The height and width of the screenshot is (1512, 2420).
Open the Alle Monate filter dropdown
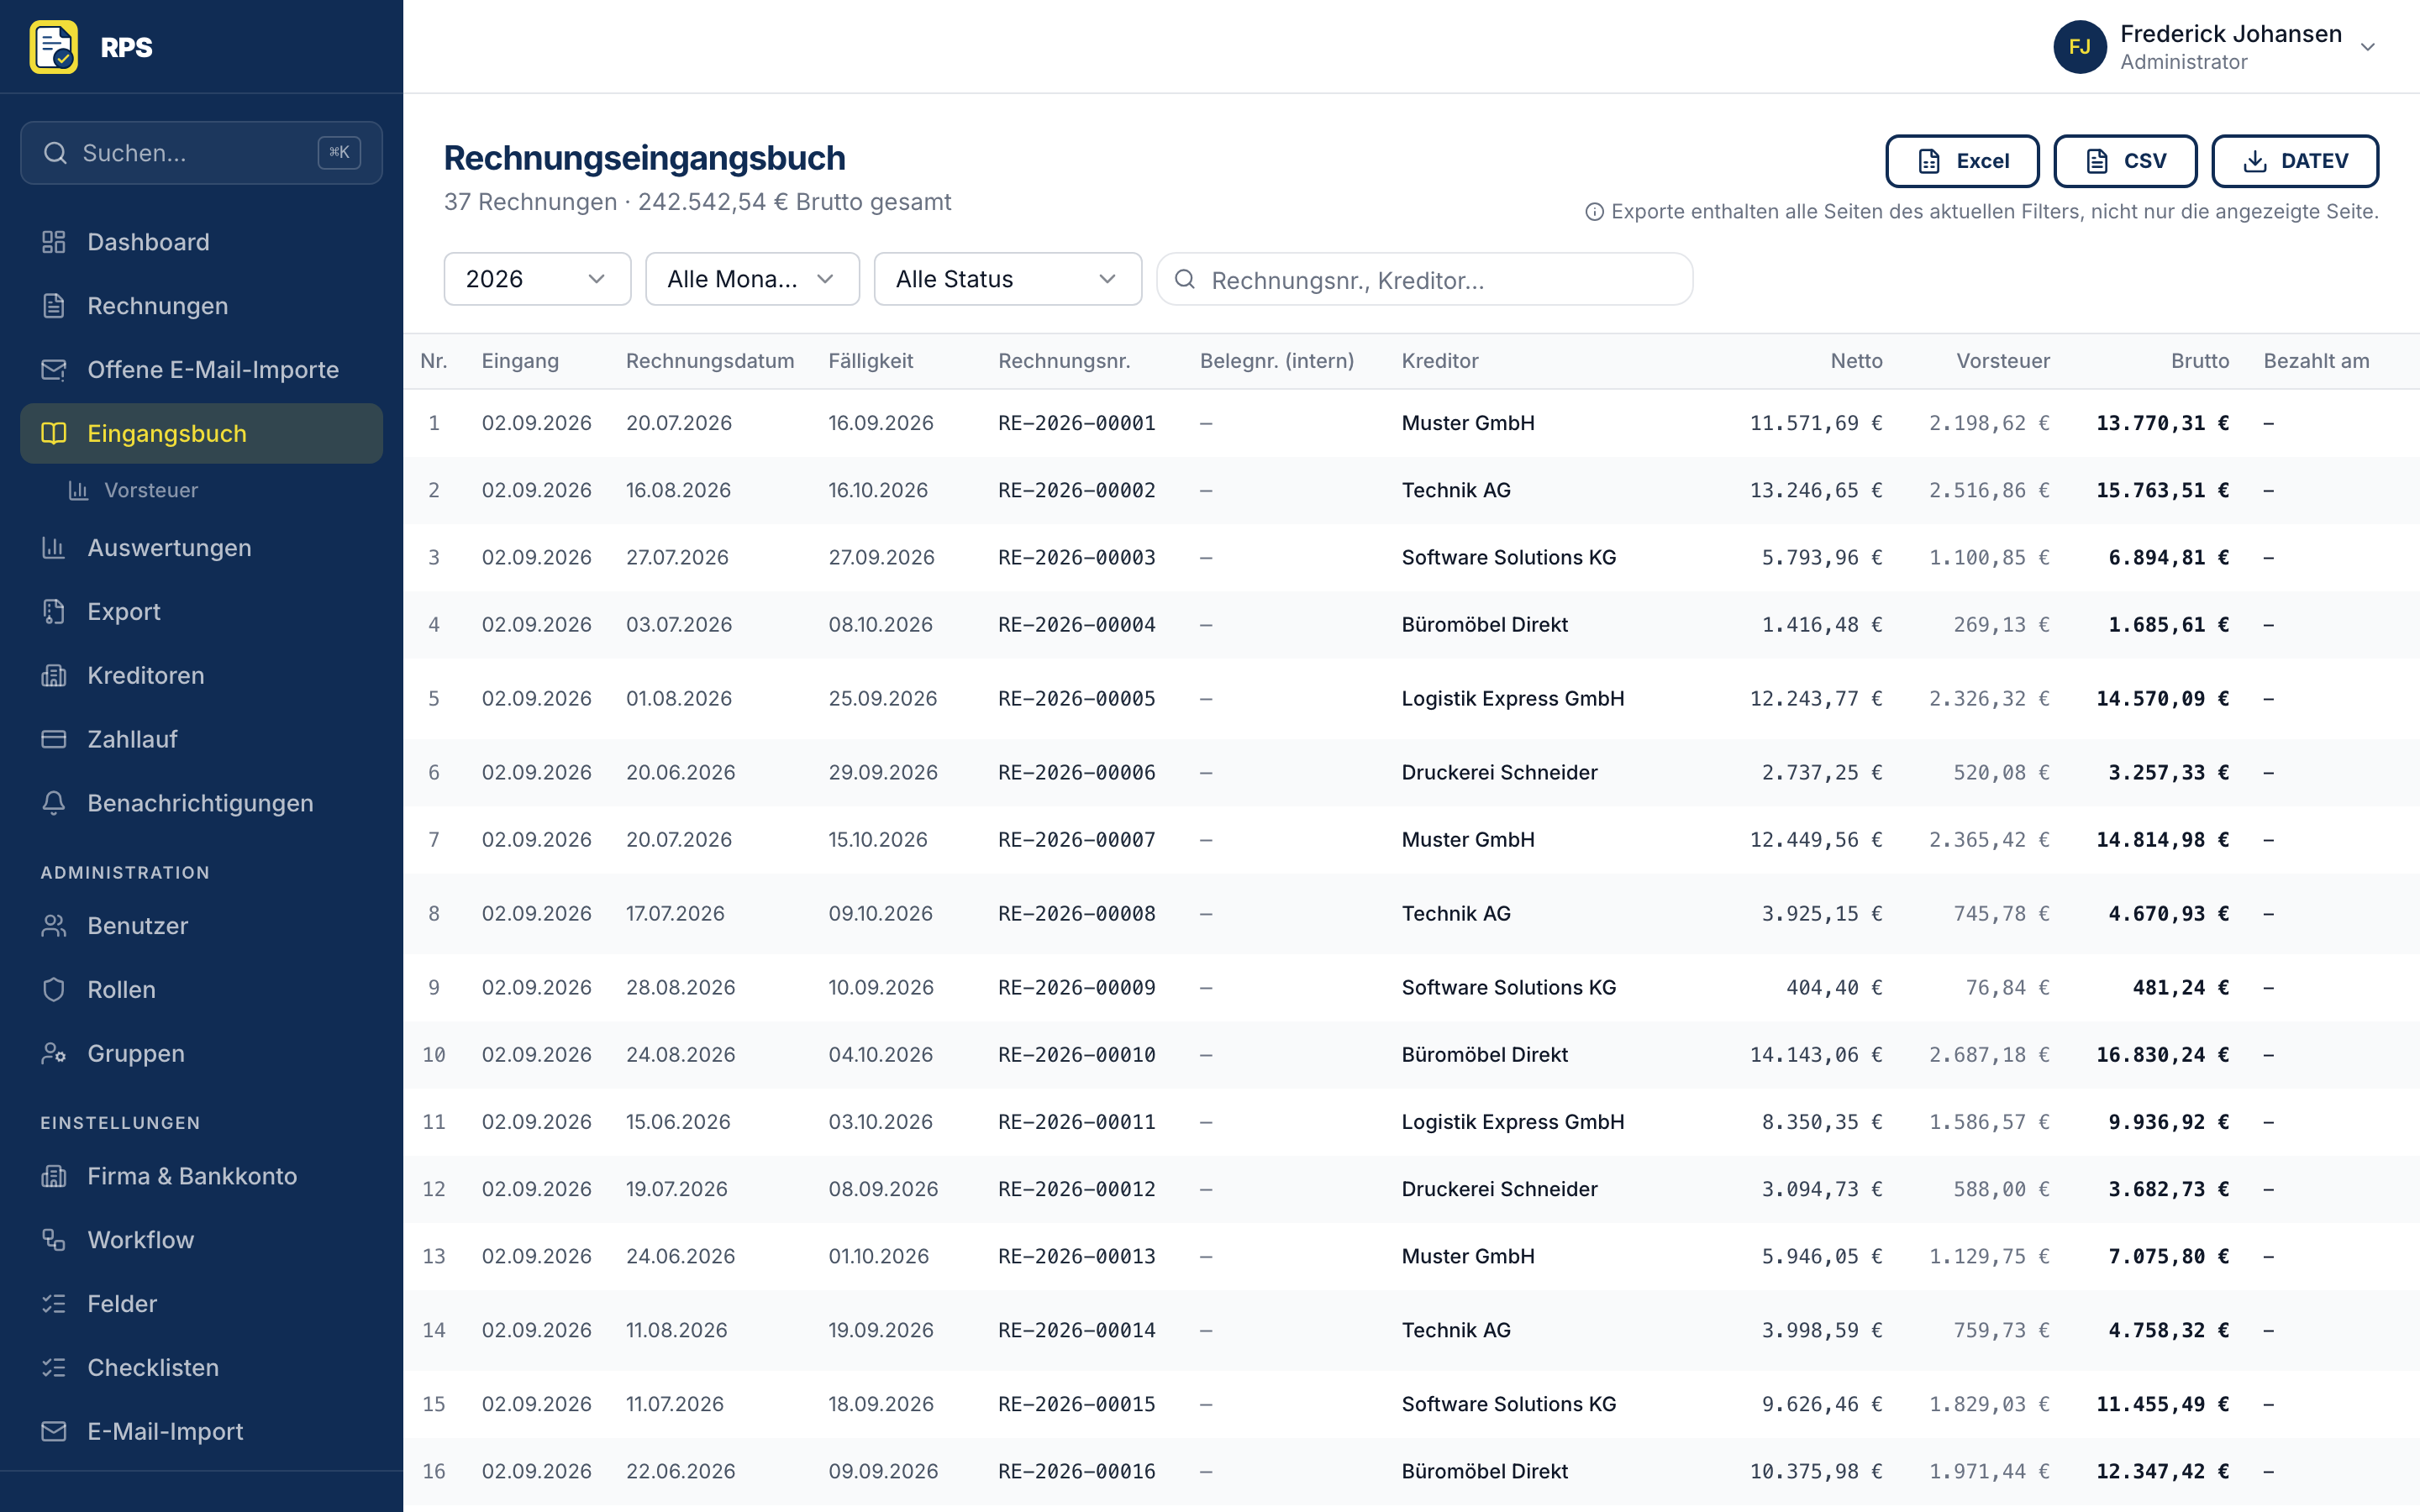752,279
